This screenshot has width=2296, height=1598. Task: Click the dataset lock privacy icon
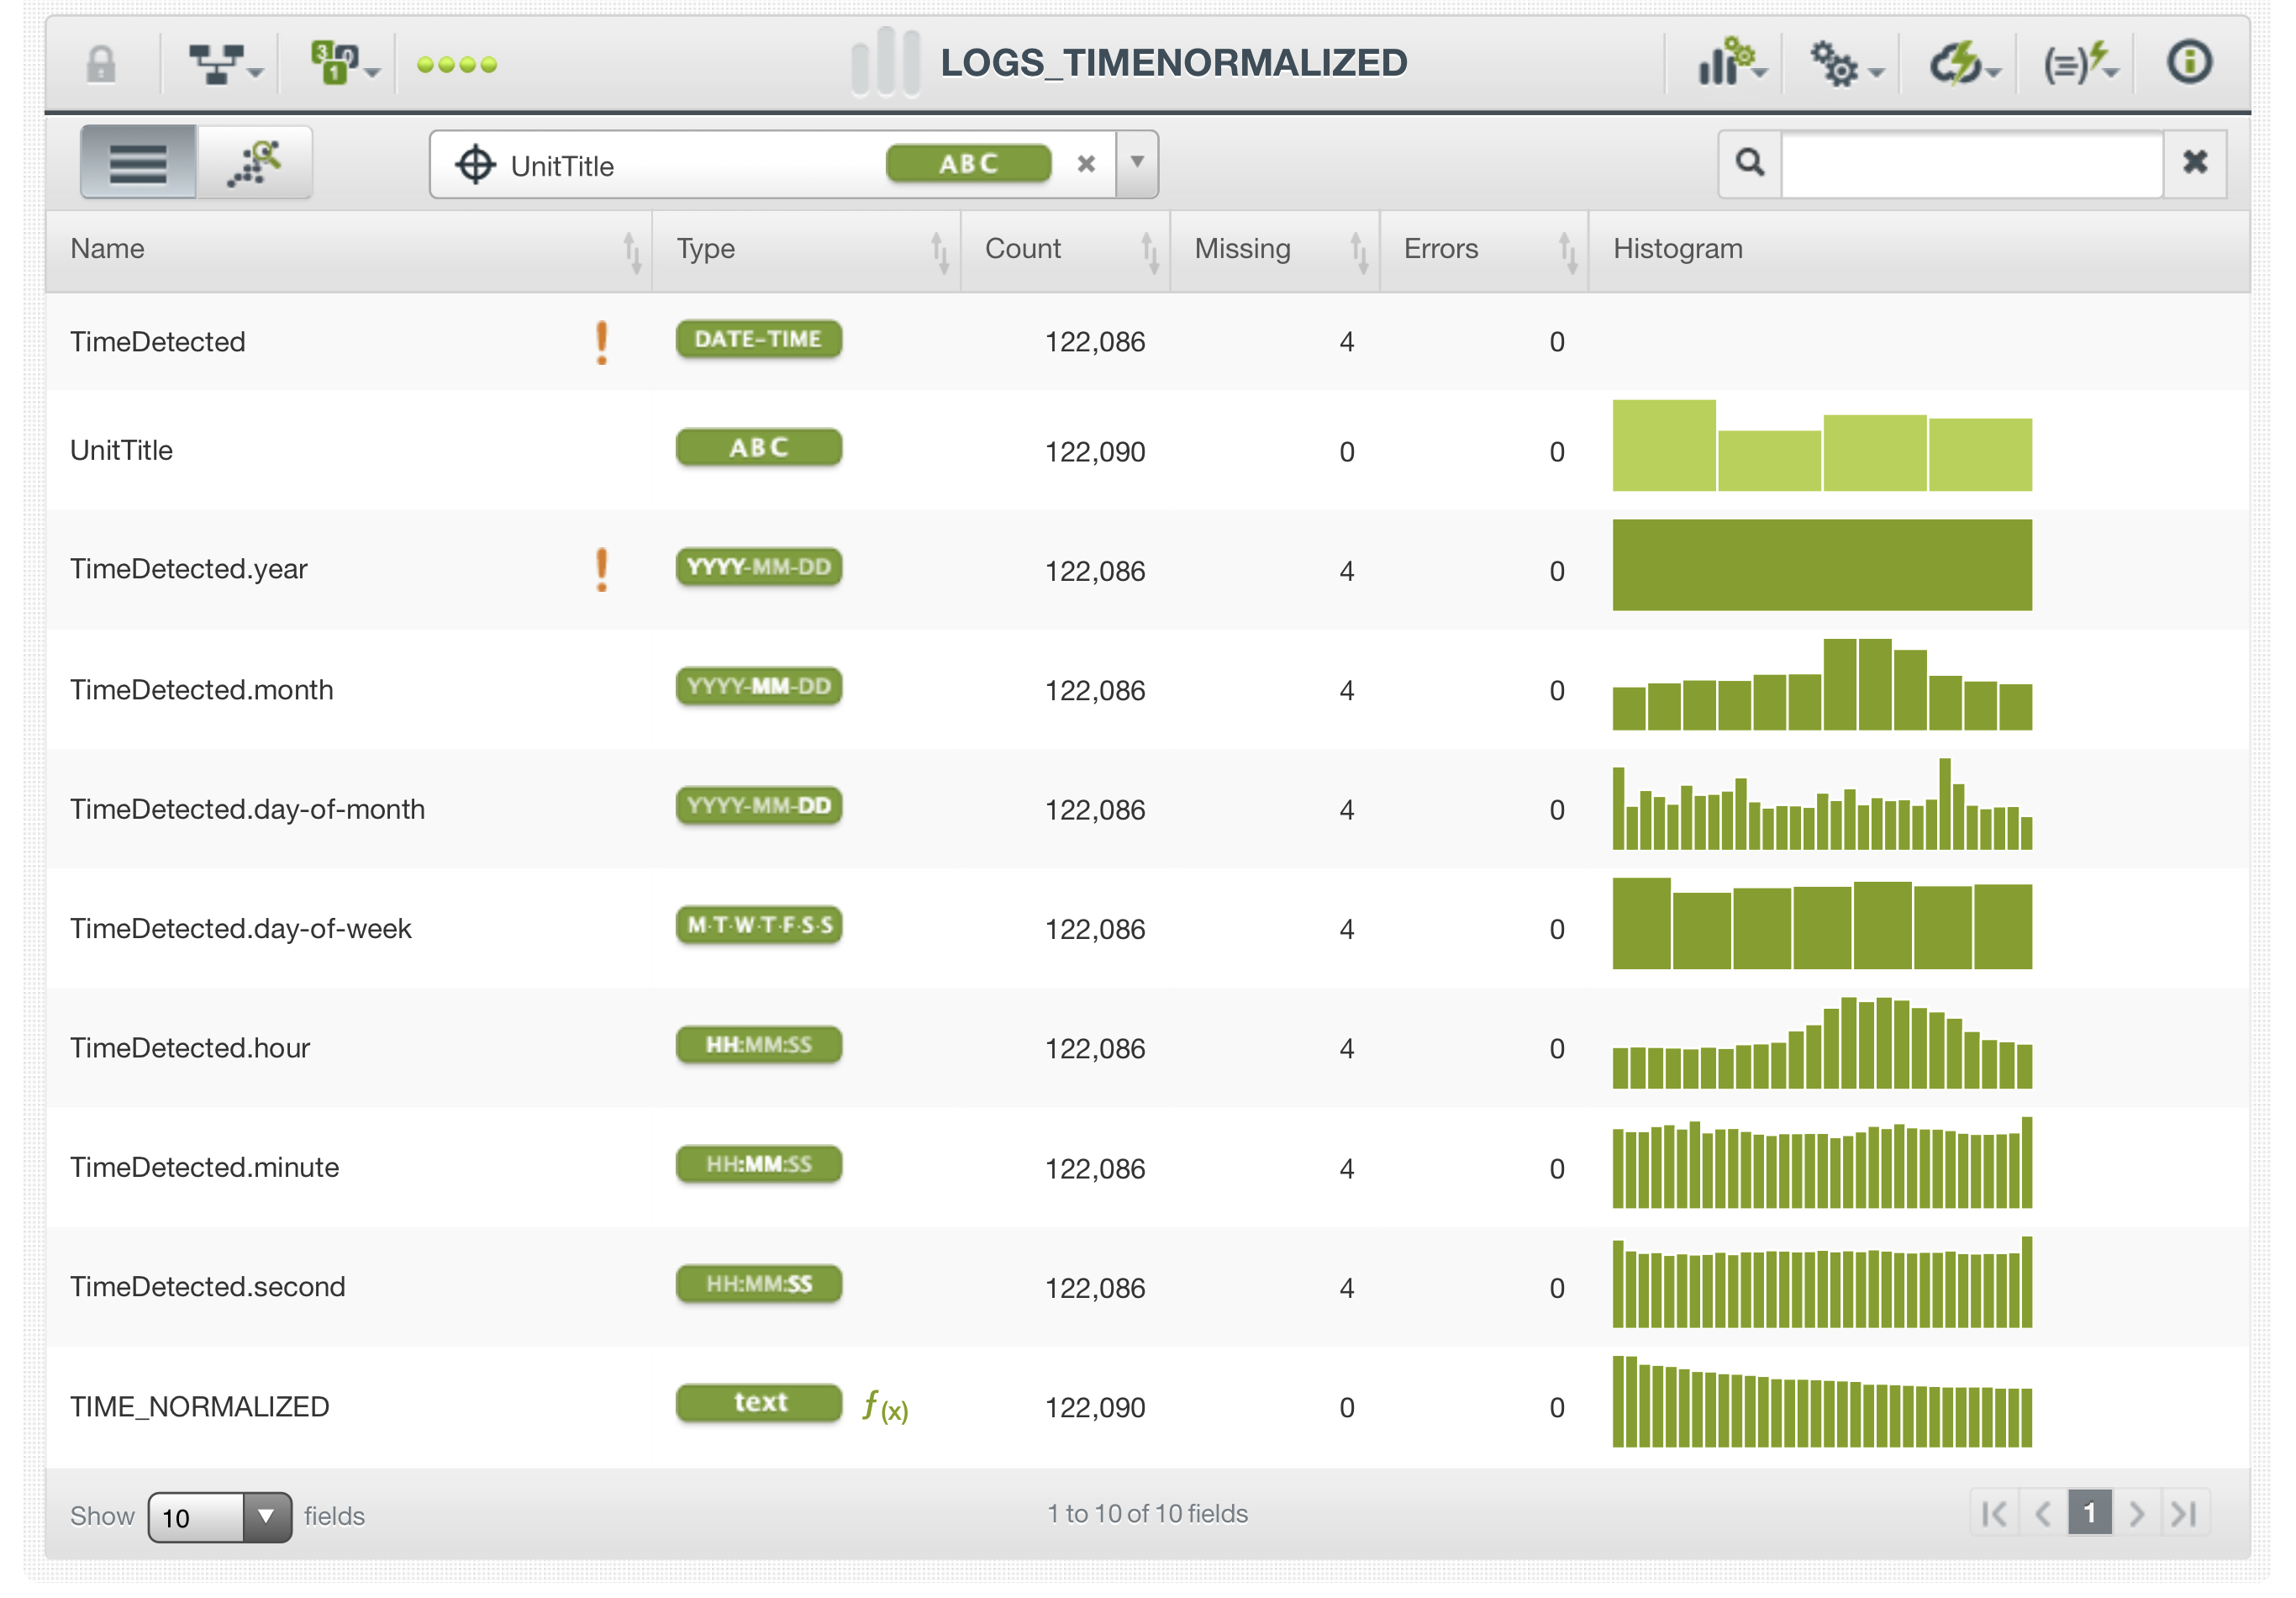coord(101,64)
